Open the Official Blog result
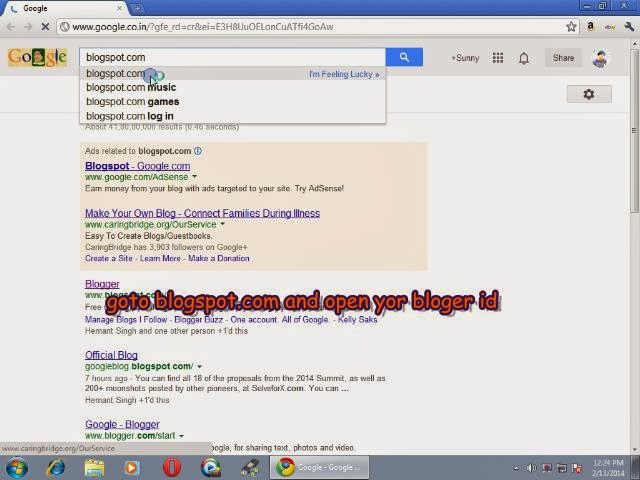The height and width of the screenshot is (480, 640). click(x=111, y=355)
